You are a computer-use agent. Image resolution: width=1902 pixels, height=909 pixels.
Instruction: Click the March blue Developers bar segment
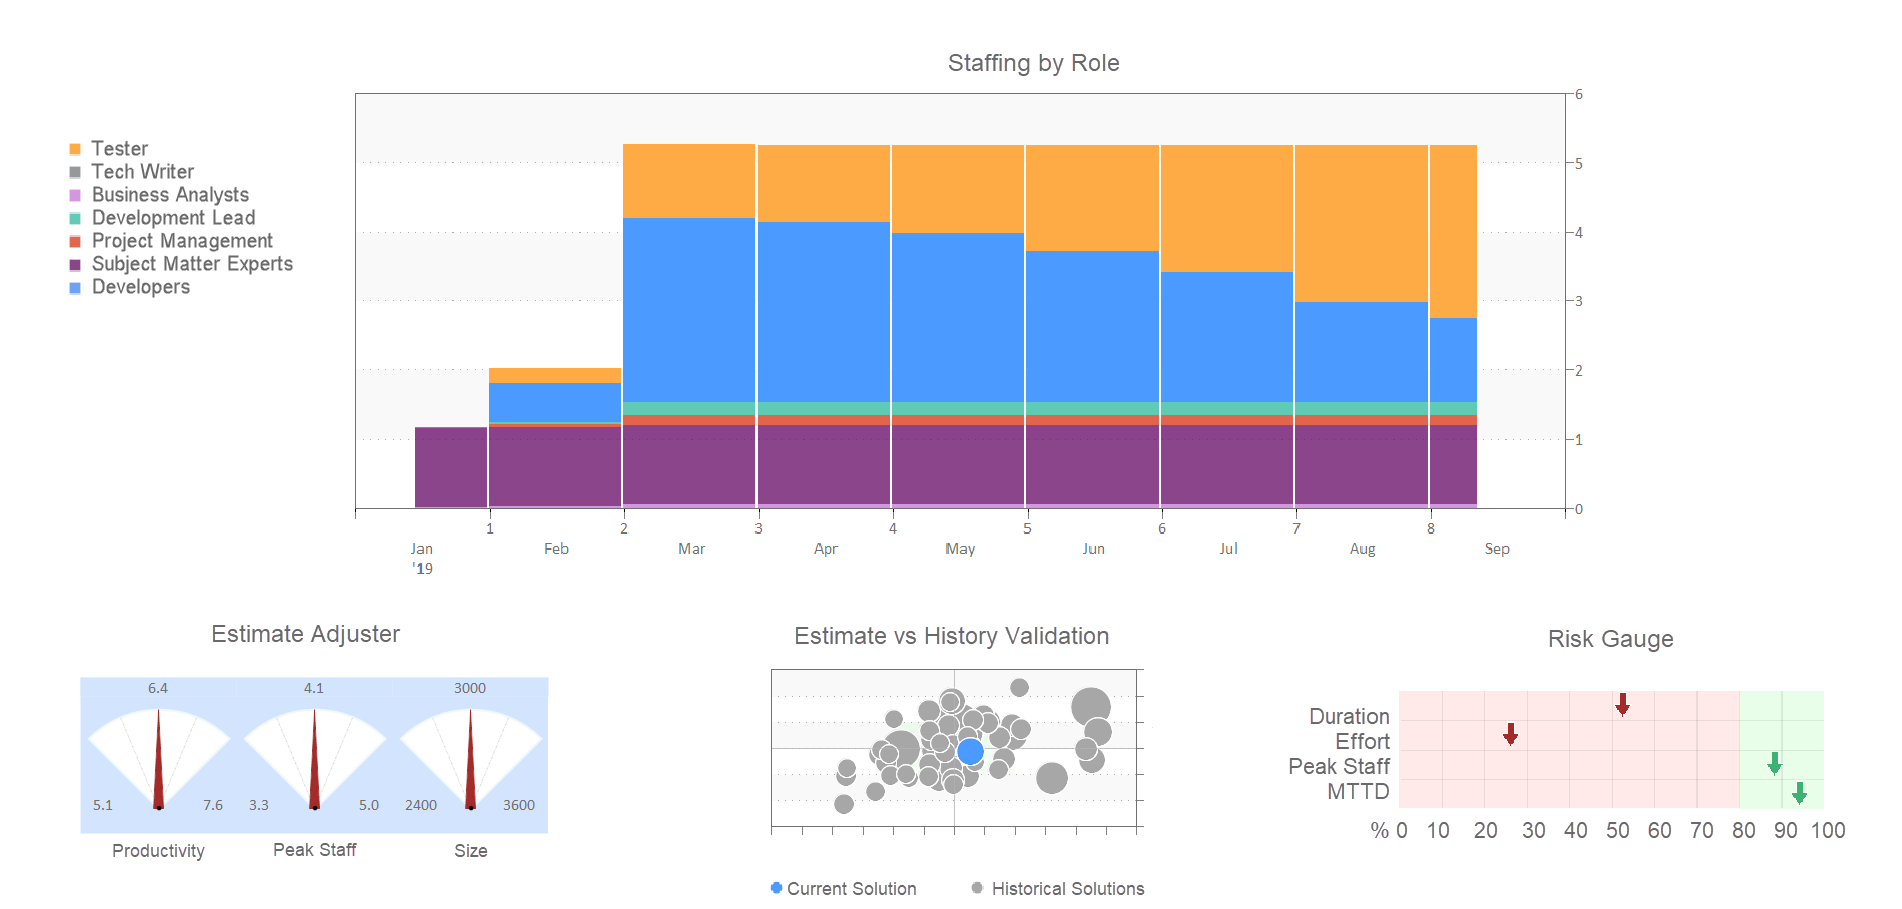click(689, 310)
